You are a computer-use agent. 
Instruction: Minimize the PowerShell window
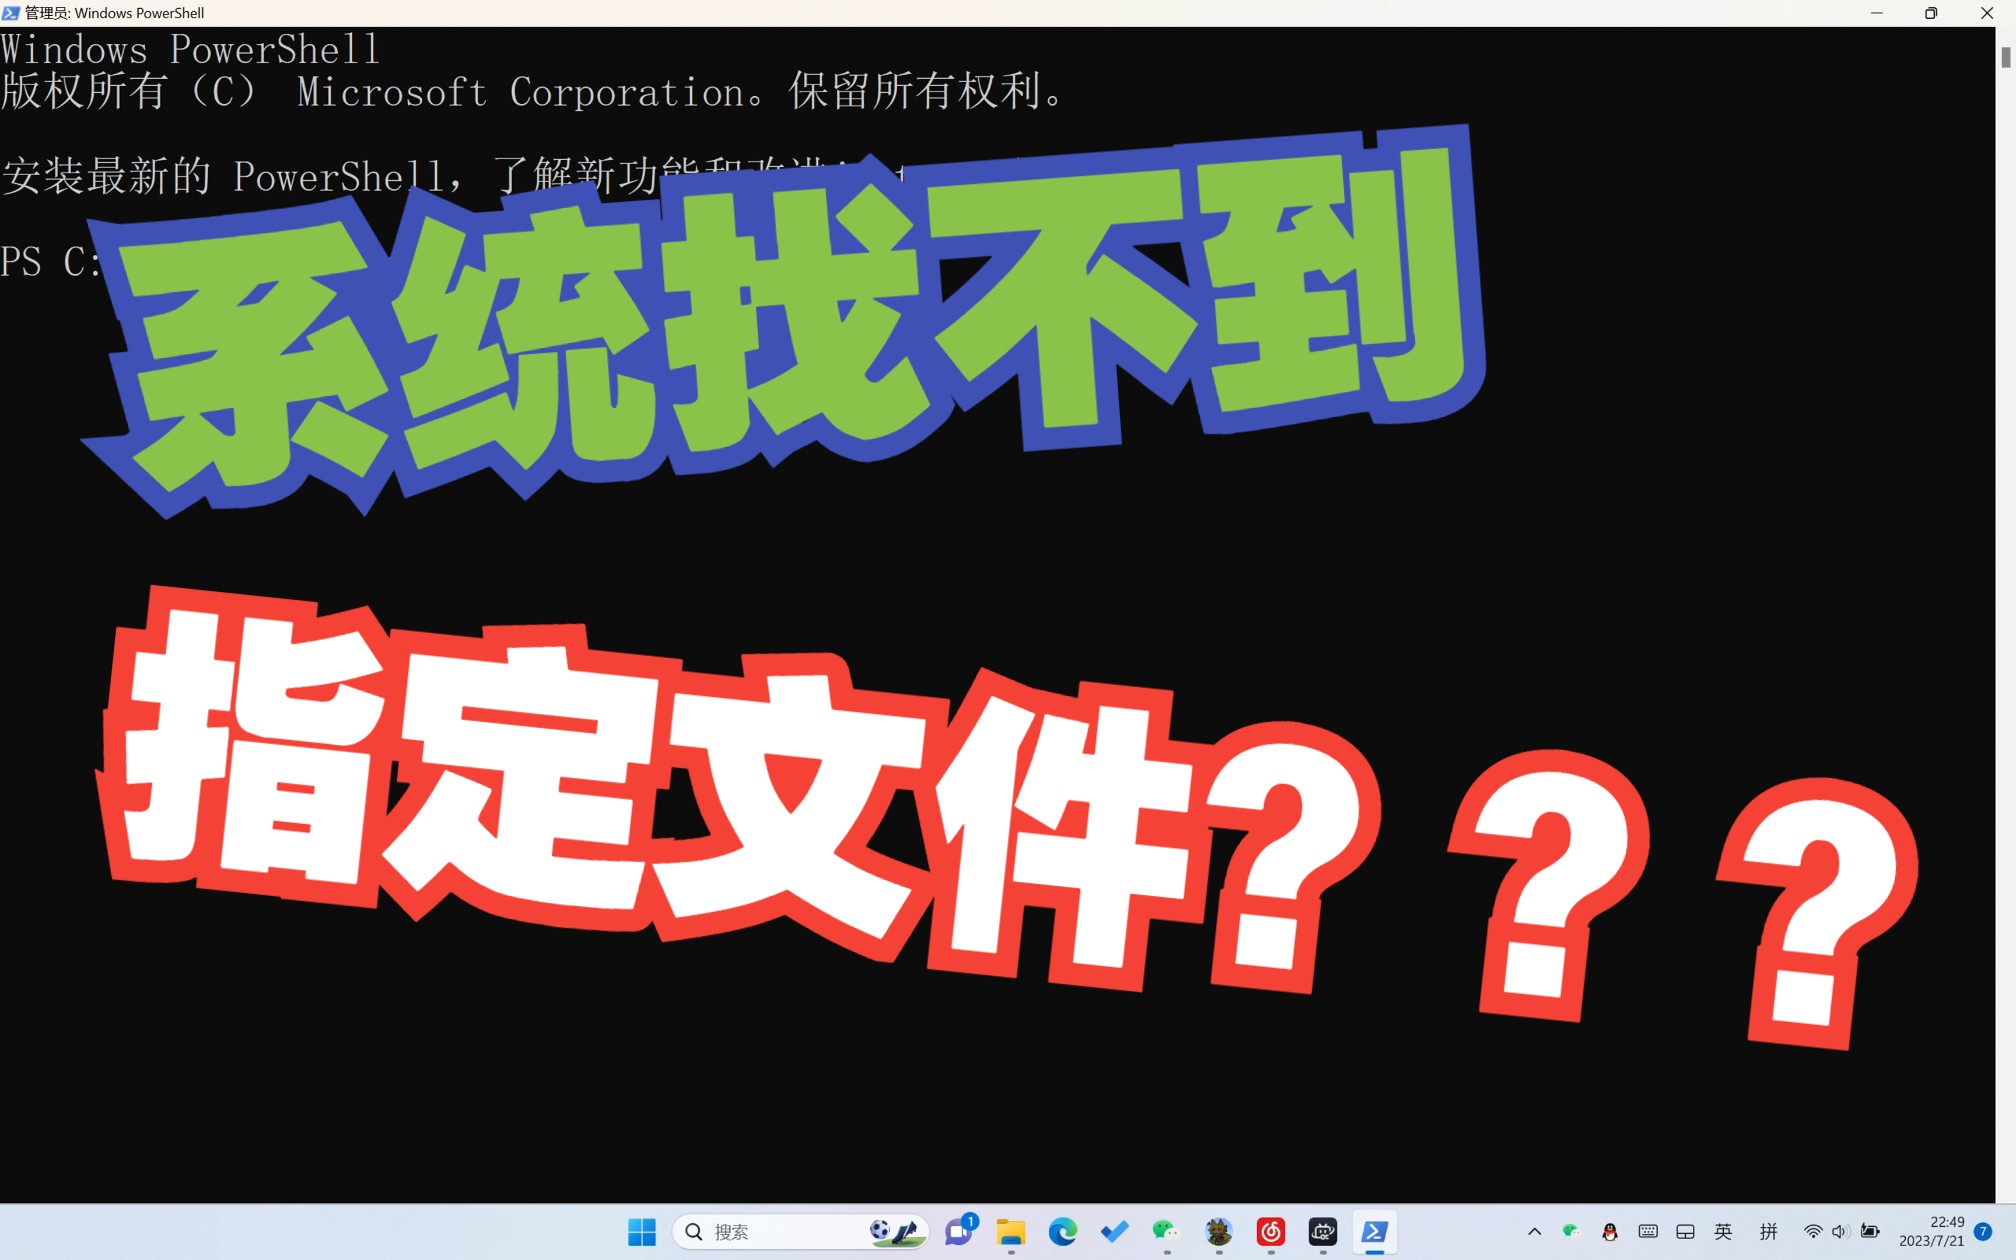(1877, 13)
